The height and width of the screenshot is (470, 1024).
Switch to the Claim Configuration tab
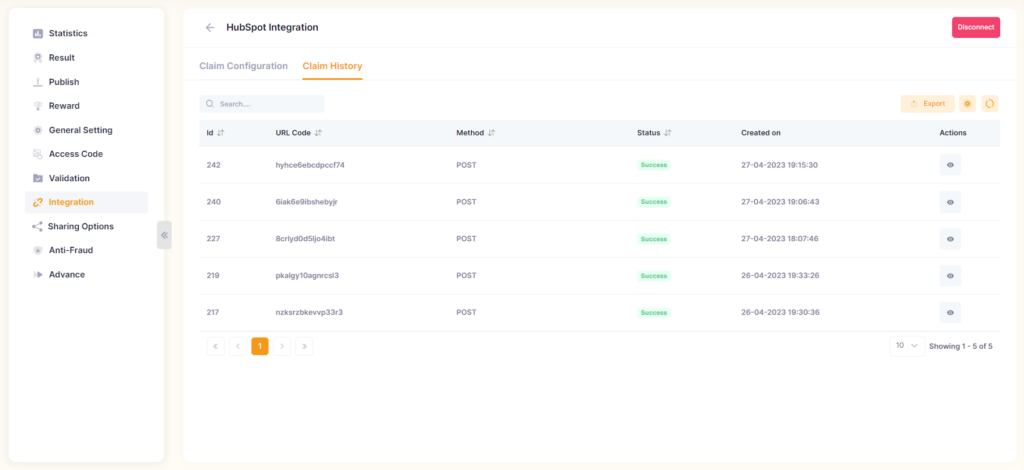pos(243,66)
